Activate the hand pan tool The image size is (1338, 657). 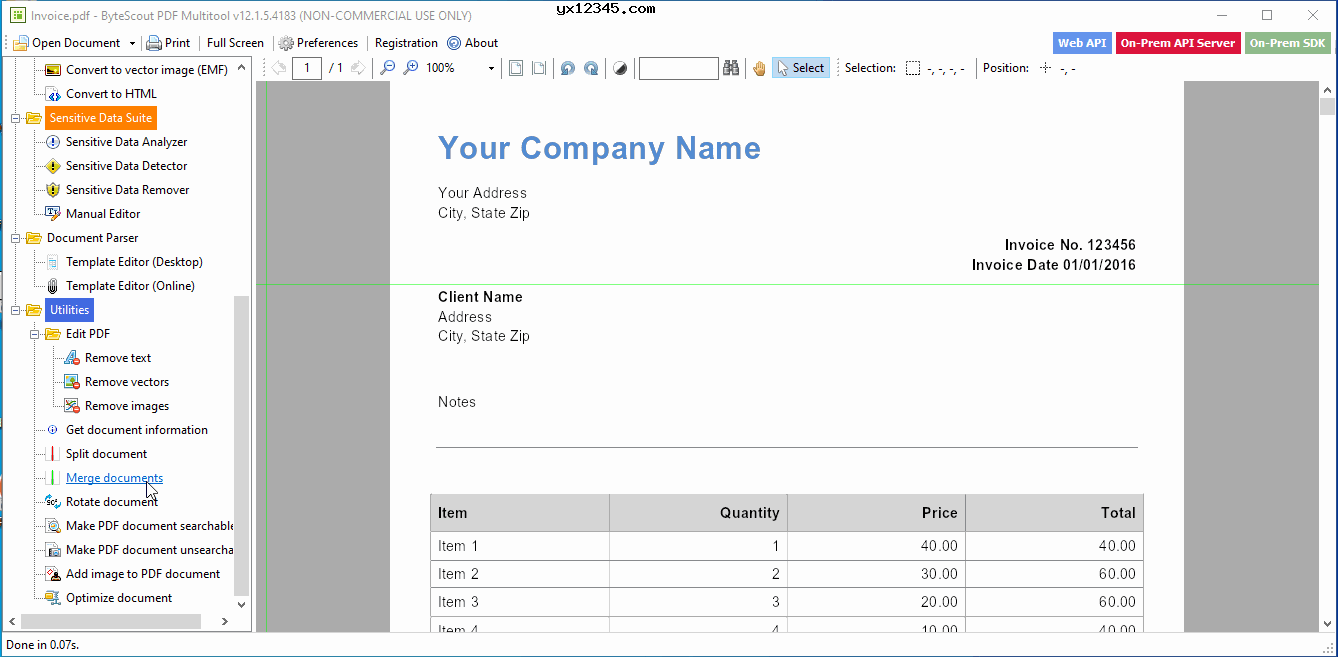[759, 68]
